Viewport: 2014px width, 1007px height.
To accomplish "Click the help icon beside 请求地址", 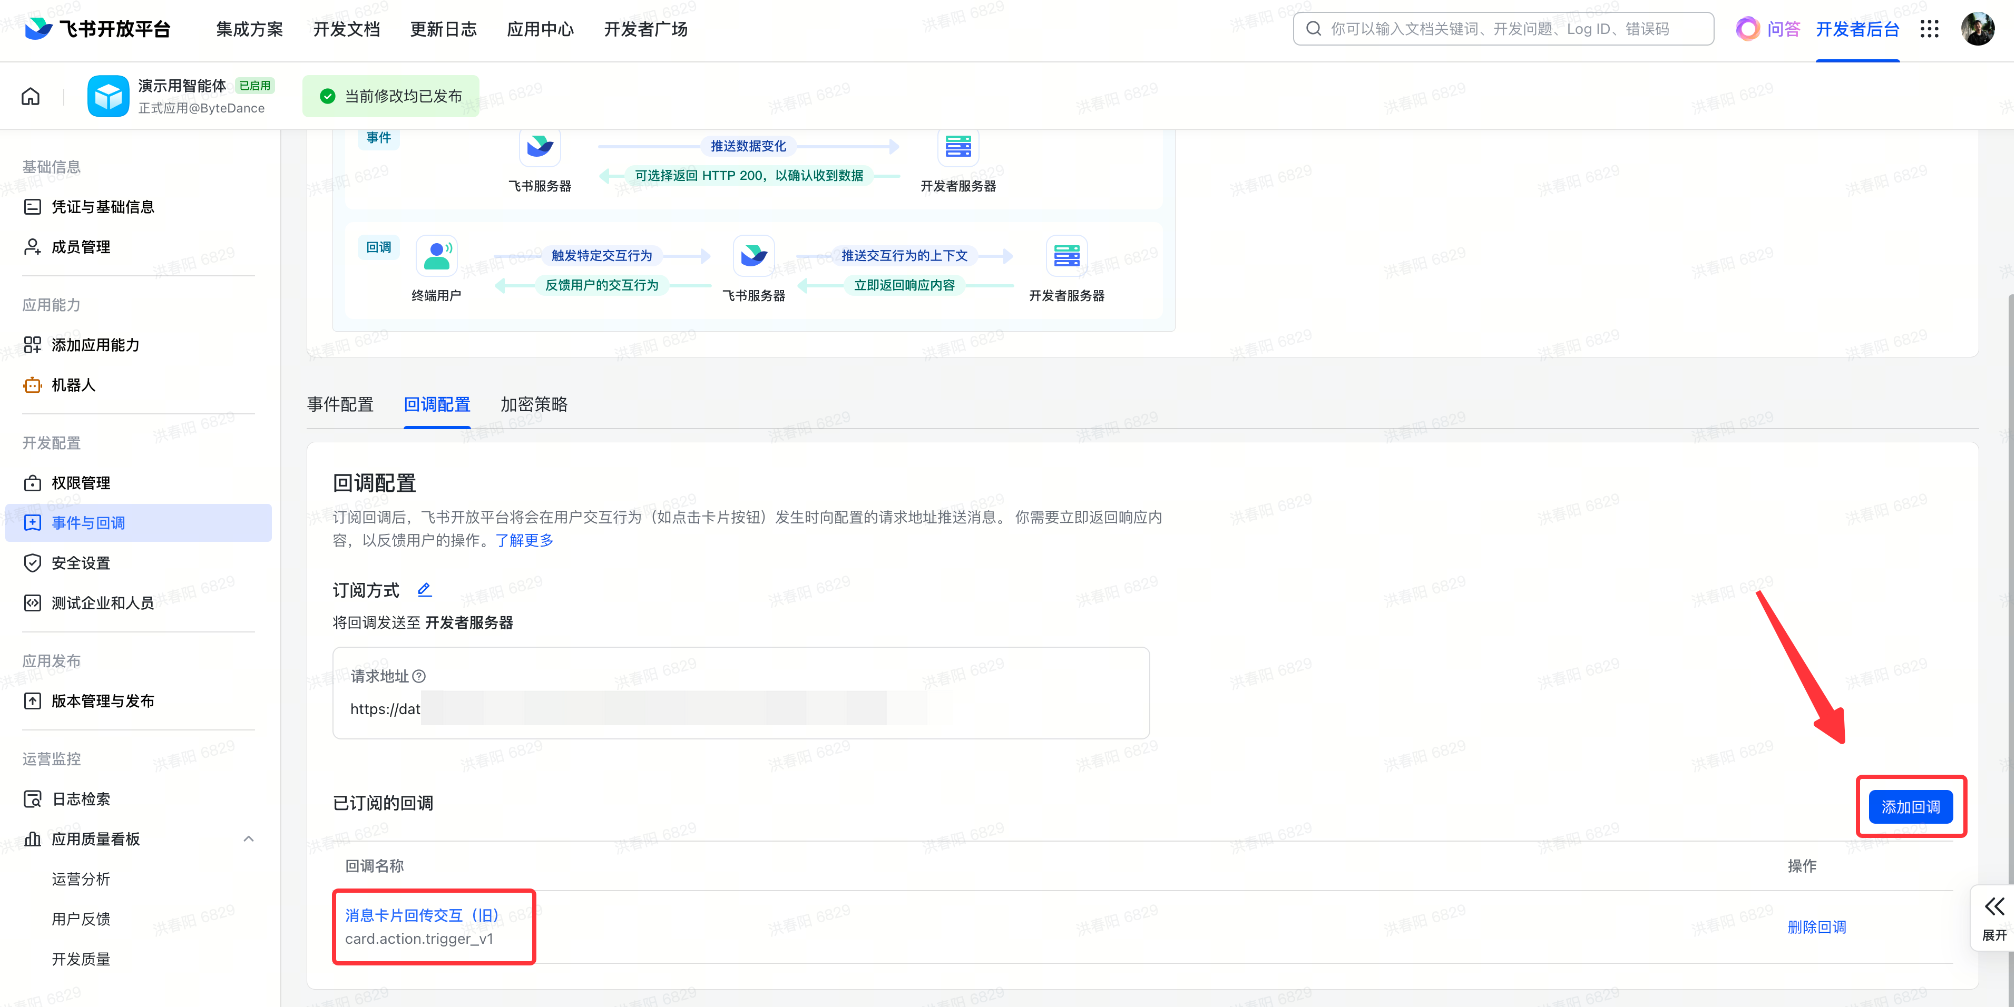I will pos(419,676).
